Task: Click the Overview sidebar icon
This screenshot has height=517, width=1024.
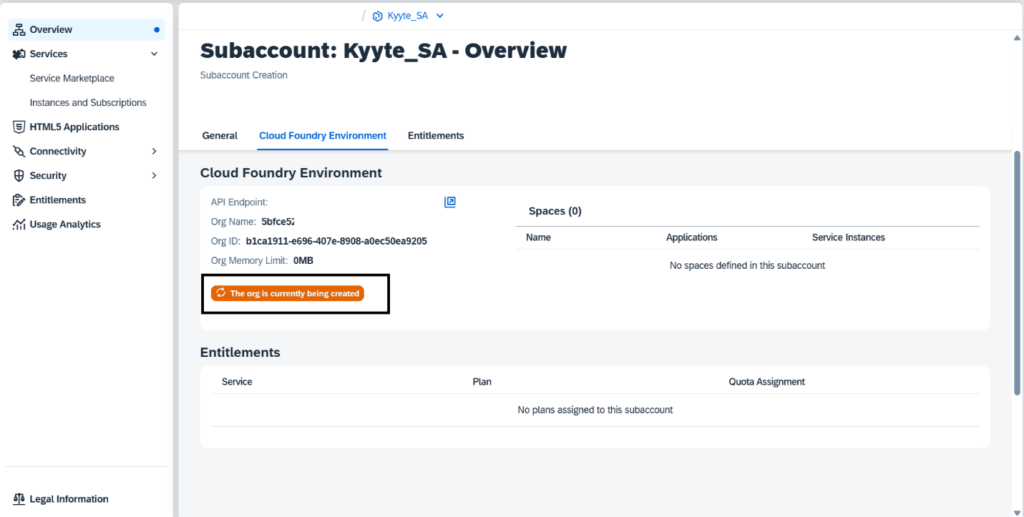Action: click(19, 29)
